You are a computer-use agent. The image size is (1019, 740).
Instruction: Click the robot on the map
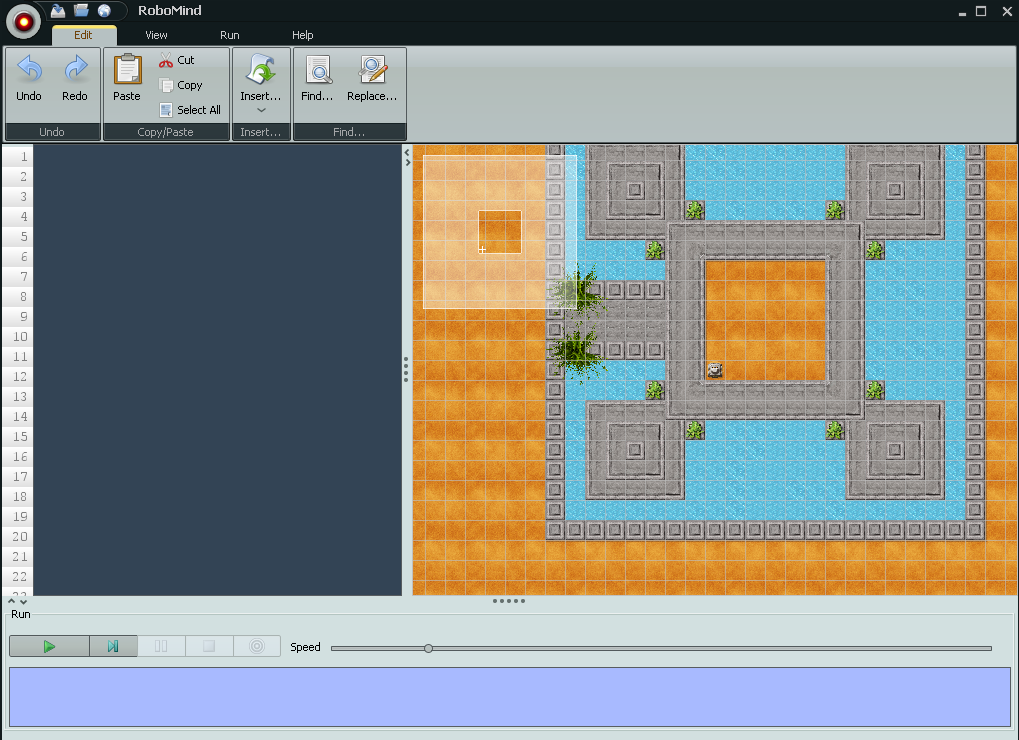click(x=715, y=370)
